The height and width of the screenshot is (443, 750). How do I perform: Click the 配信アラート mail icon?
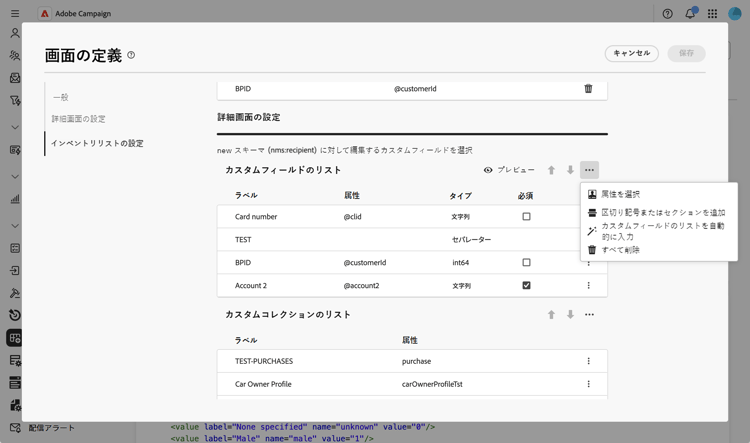pos(15,428)
